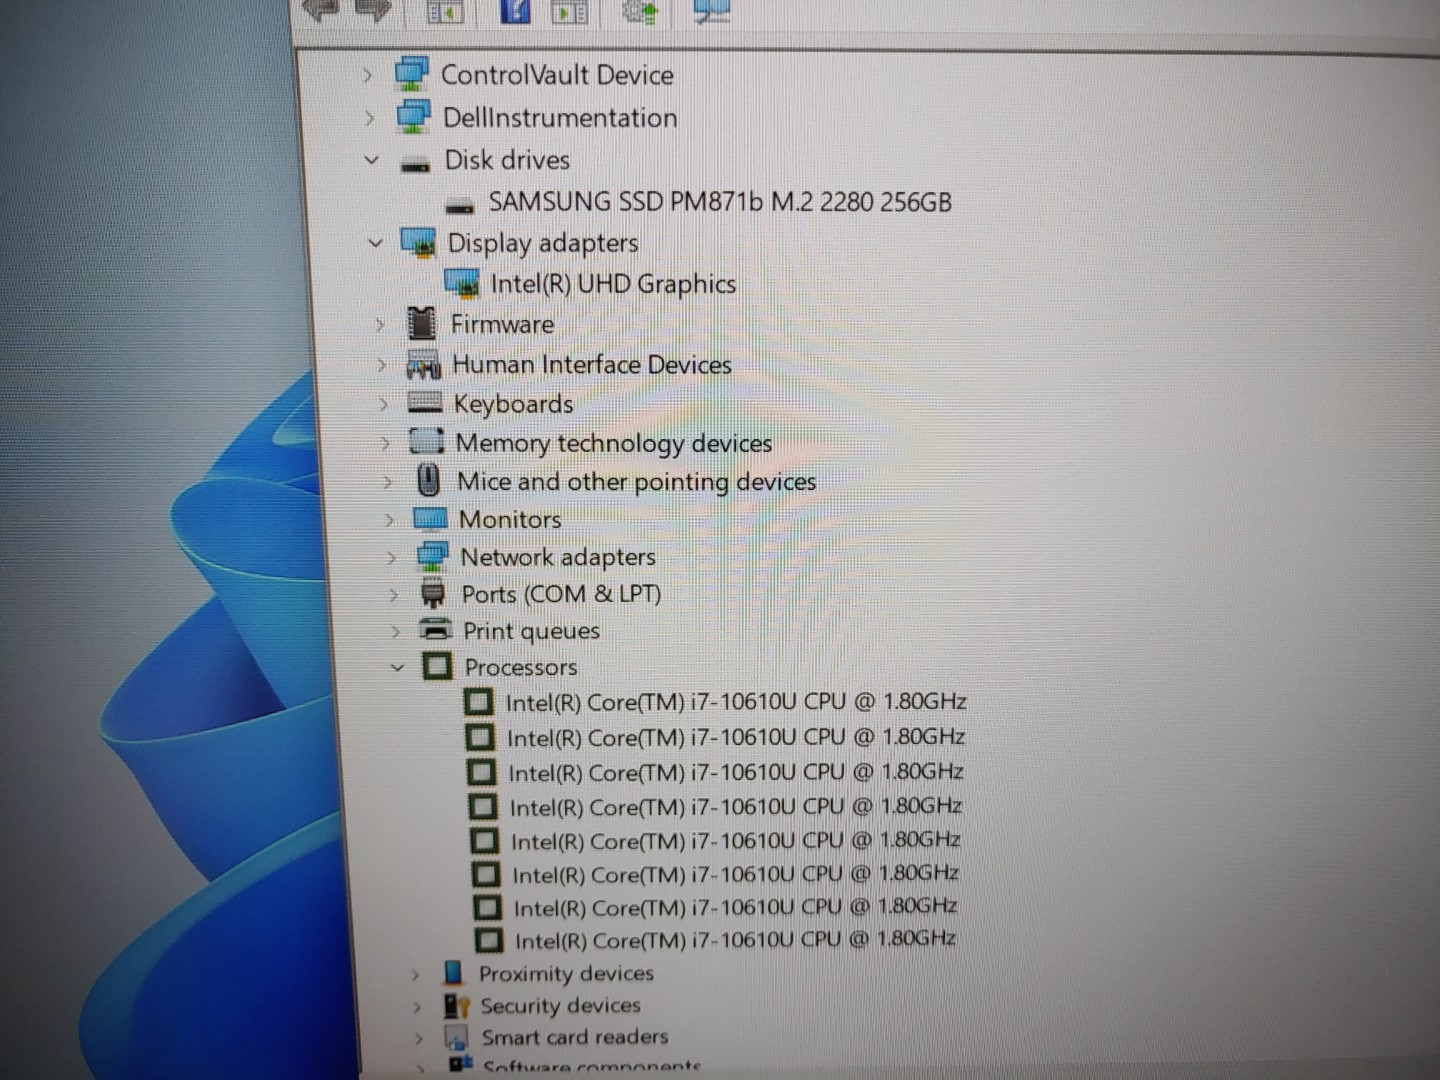Click the DellInstrumentation category icon
The width and height of the screenshot is (1440, 1080).
(414, 117)
